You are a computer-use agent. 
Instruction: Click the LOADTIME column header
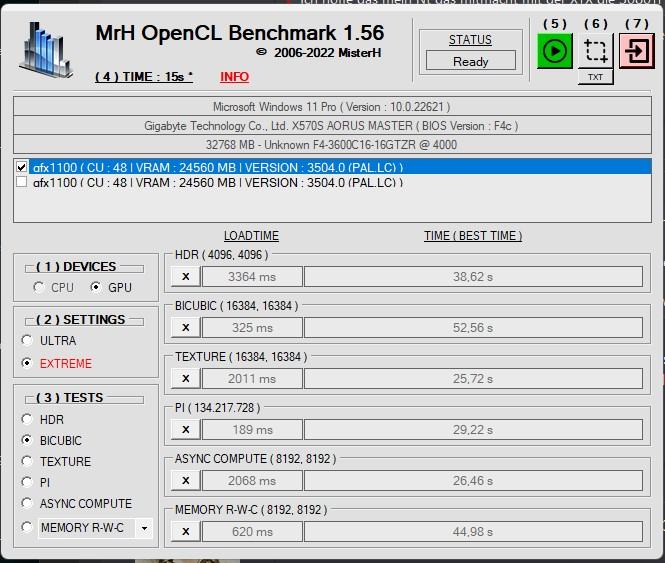(x=251, y=236)
